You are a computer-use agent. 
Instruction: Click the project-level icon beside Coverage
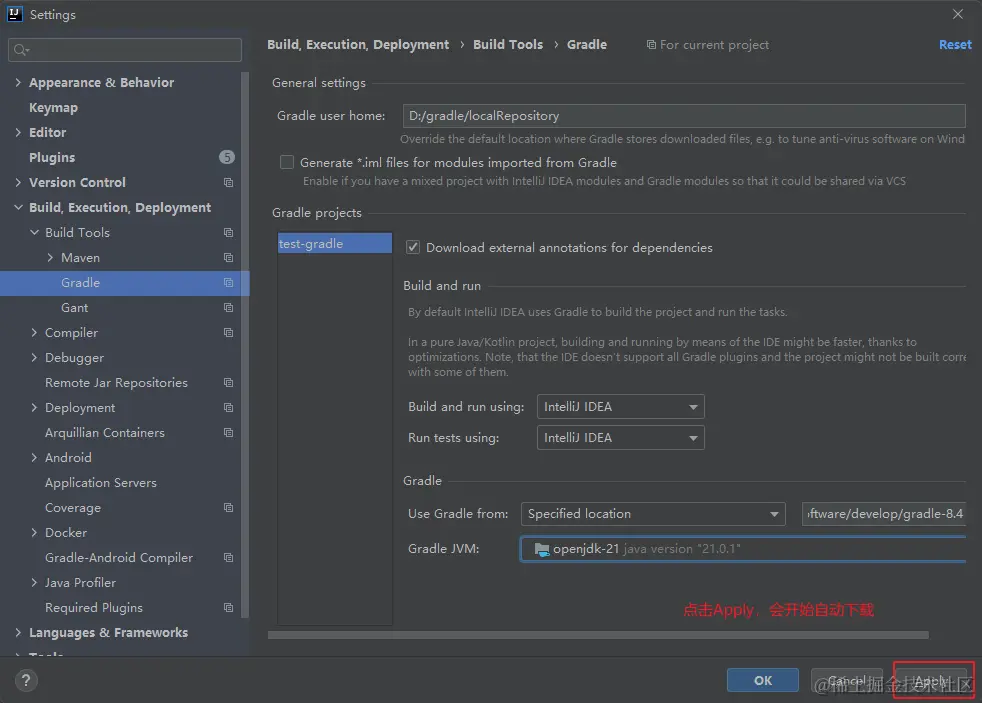pyautogui.click(x=229, y=508)
